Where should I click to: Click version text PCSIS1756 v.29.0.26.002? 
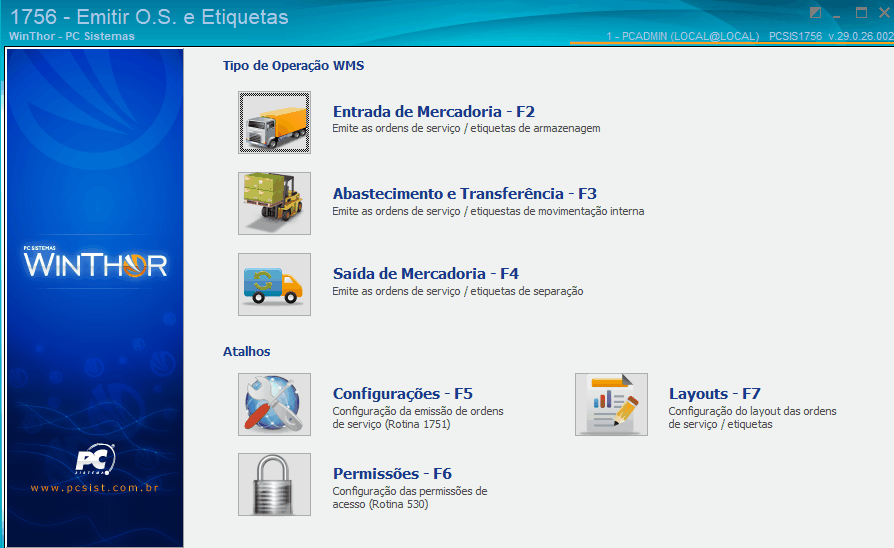[x=831, y=36]
